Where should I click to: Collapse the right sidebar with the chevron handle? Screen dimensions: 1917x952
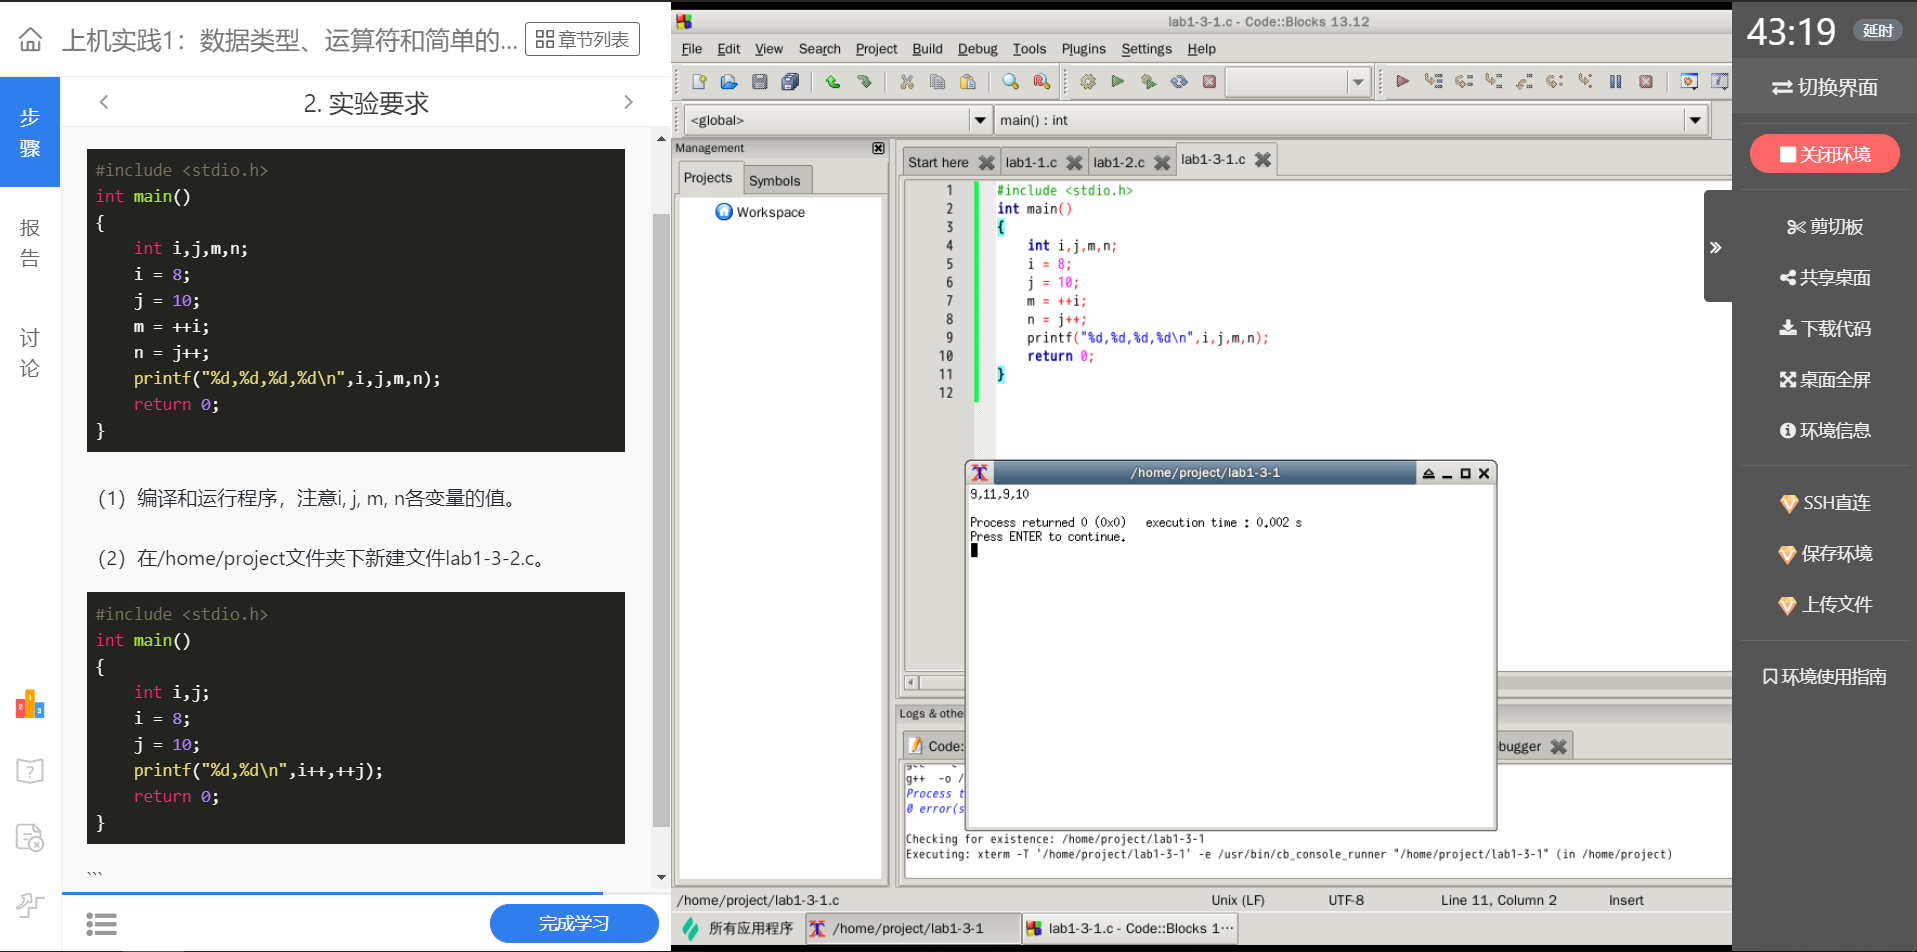point(1716,247)
